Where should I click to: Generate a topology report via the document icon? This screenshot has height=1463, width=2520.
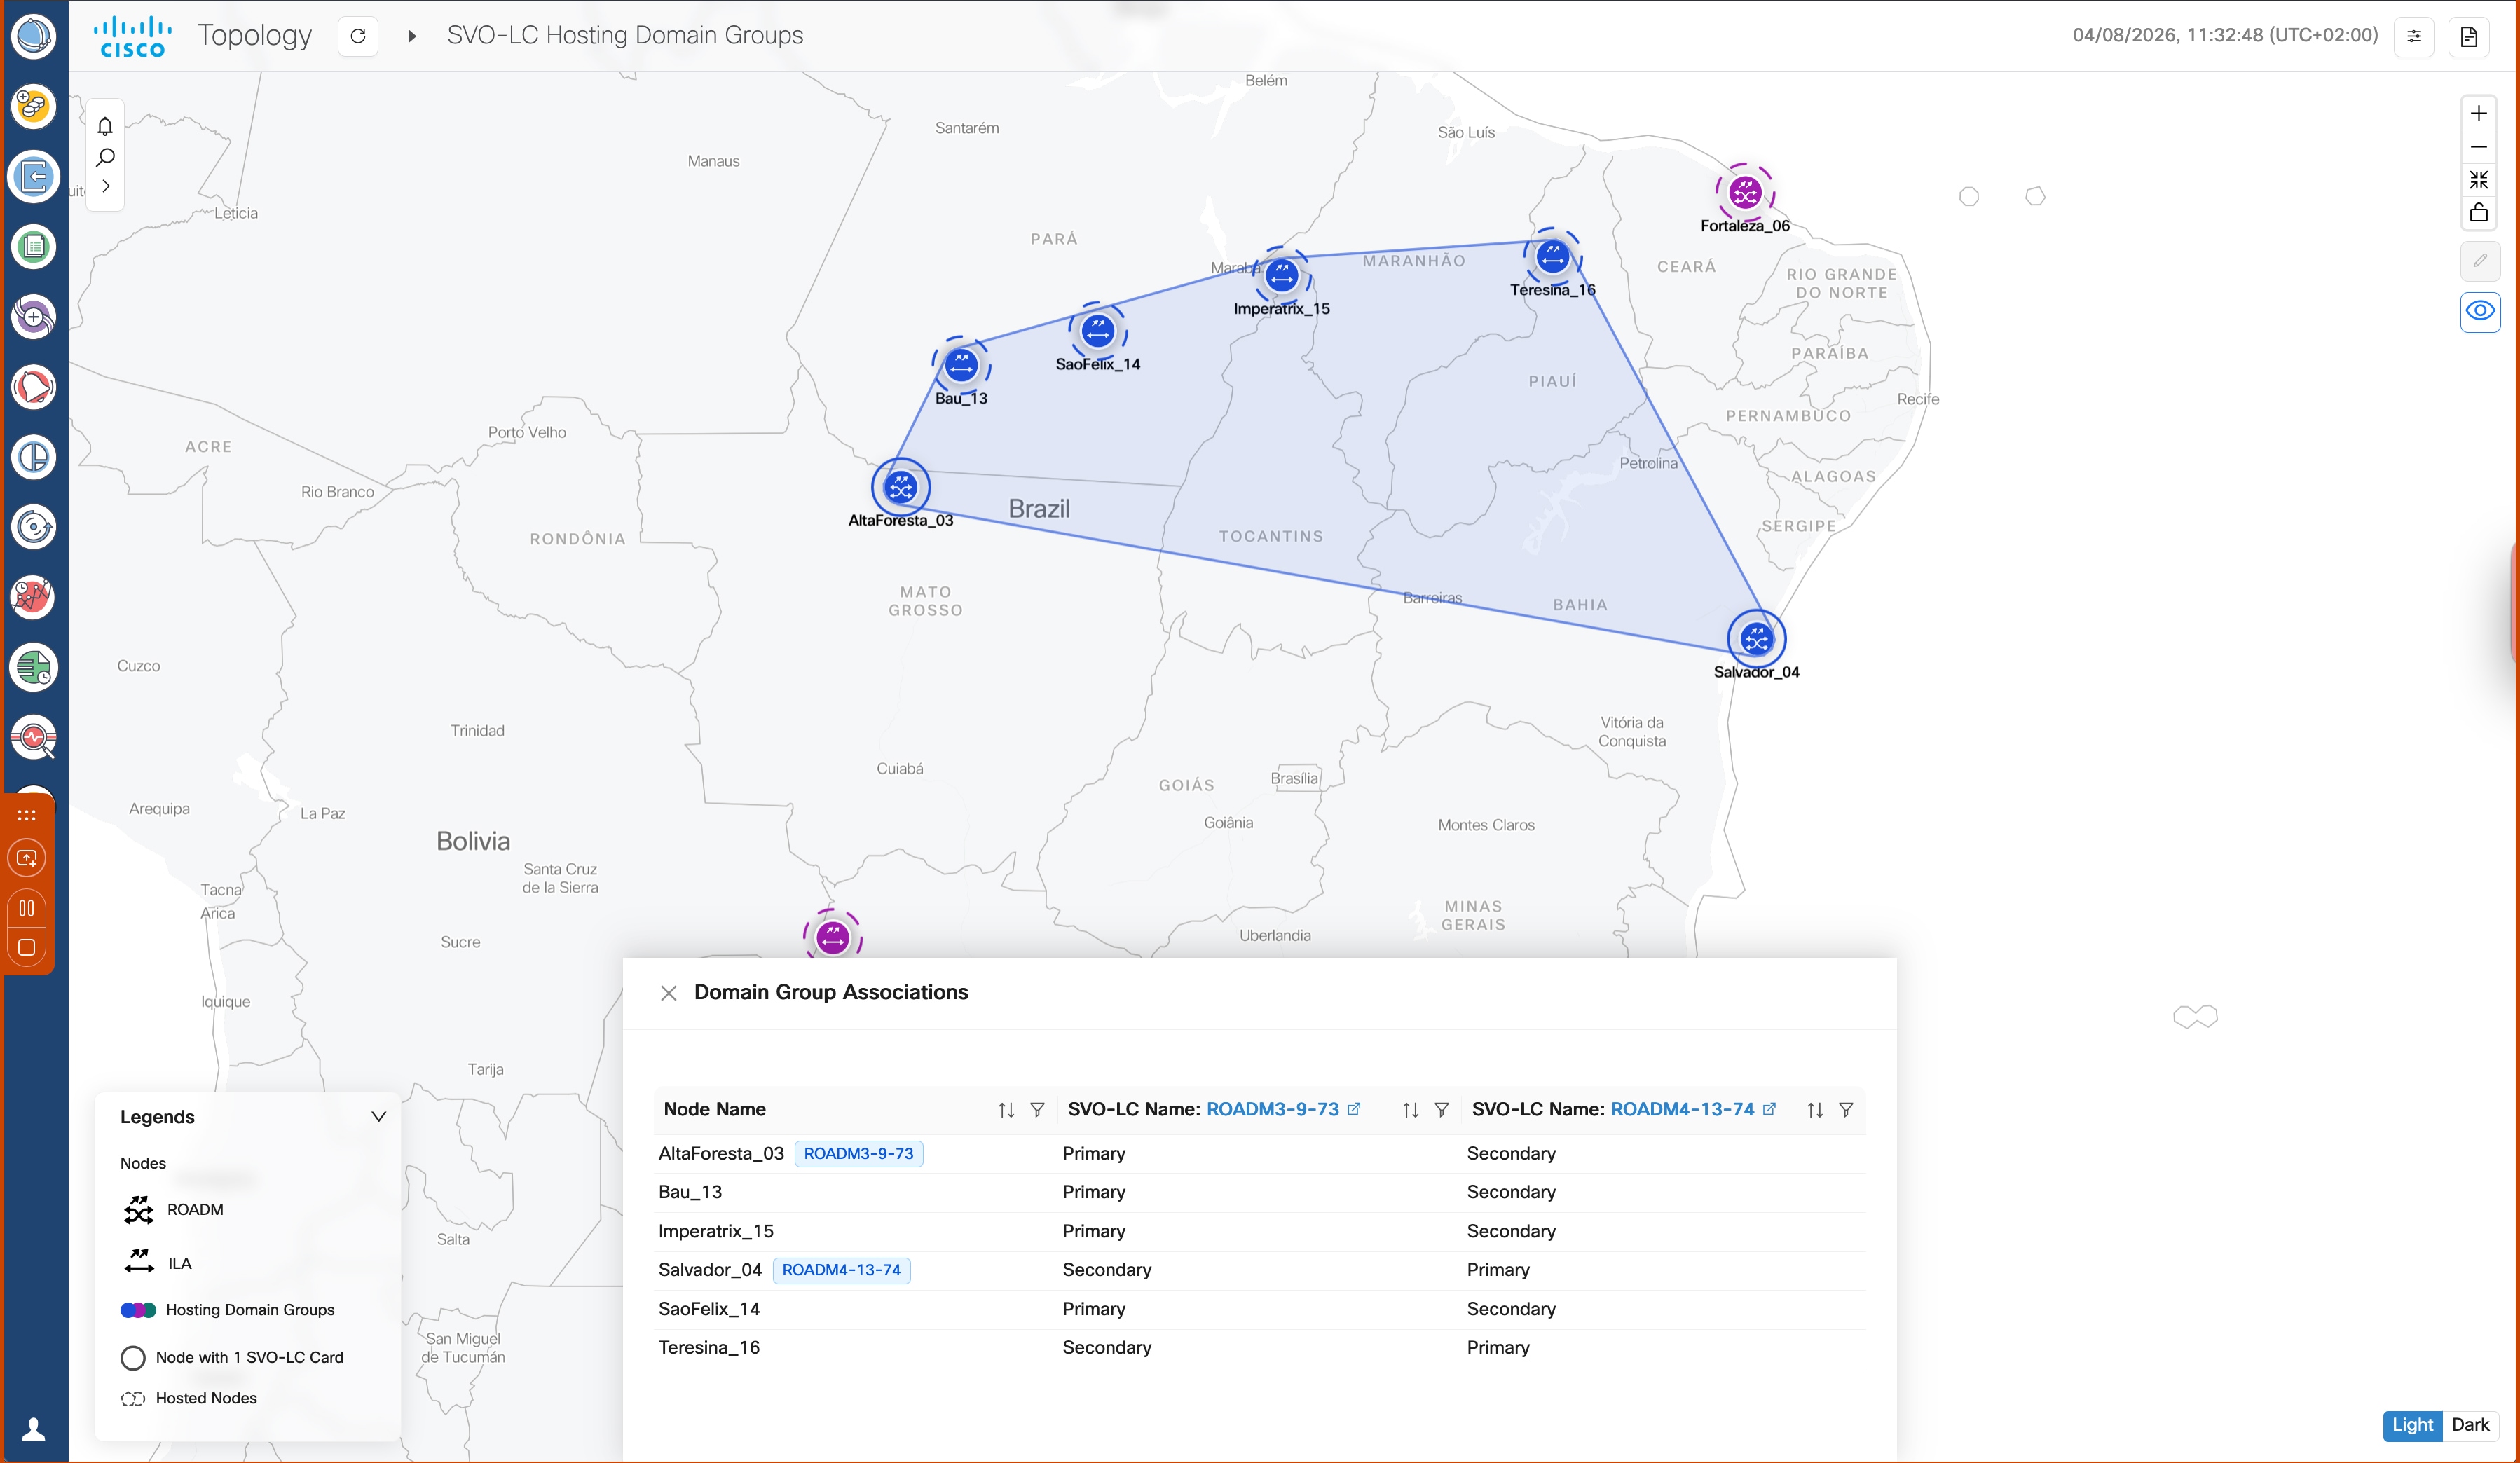click(x=2469, y=37)
